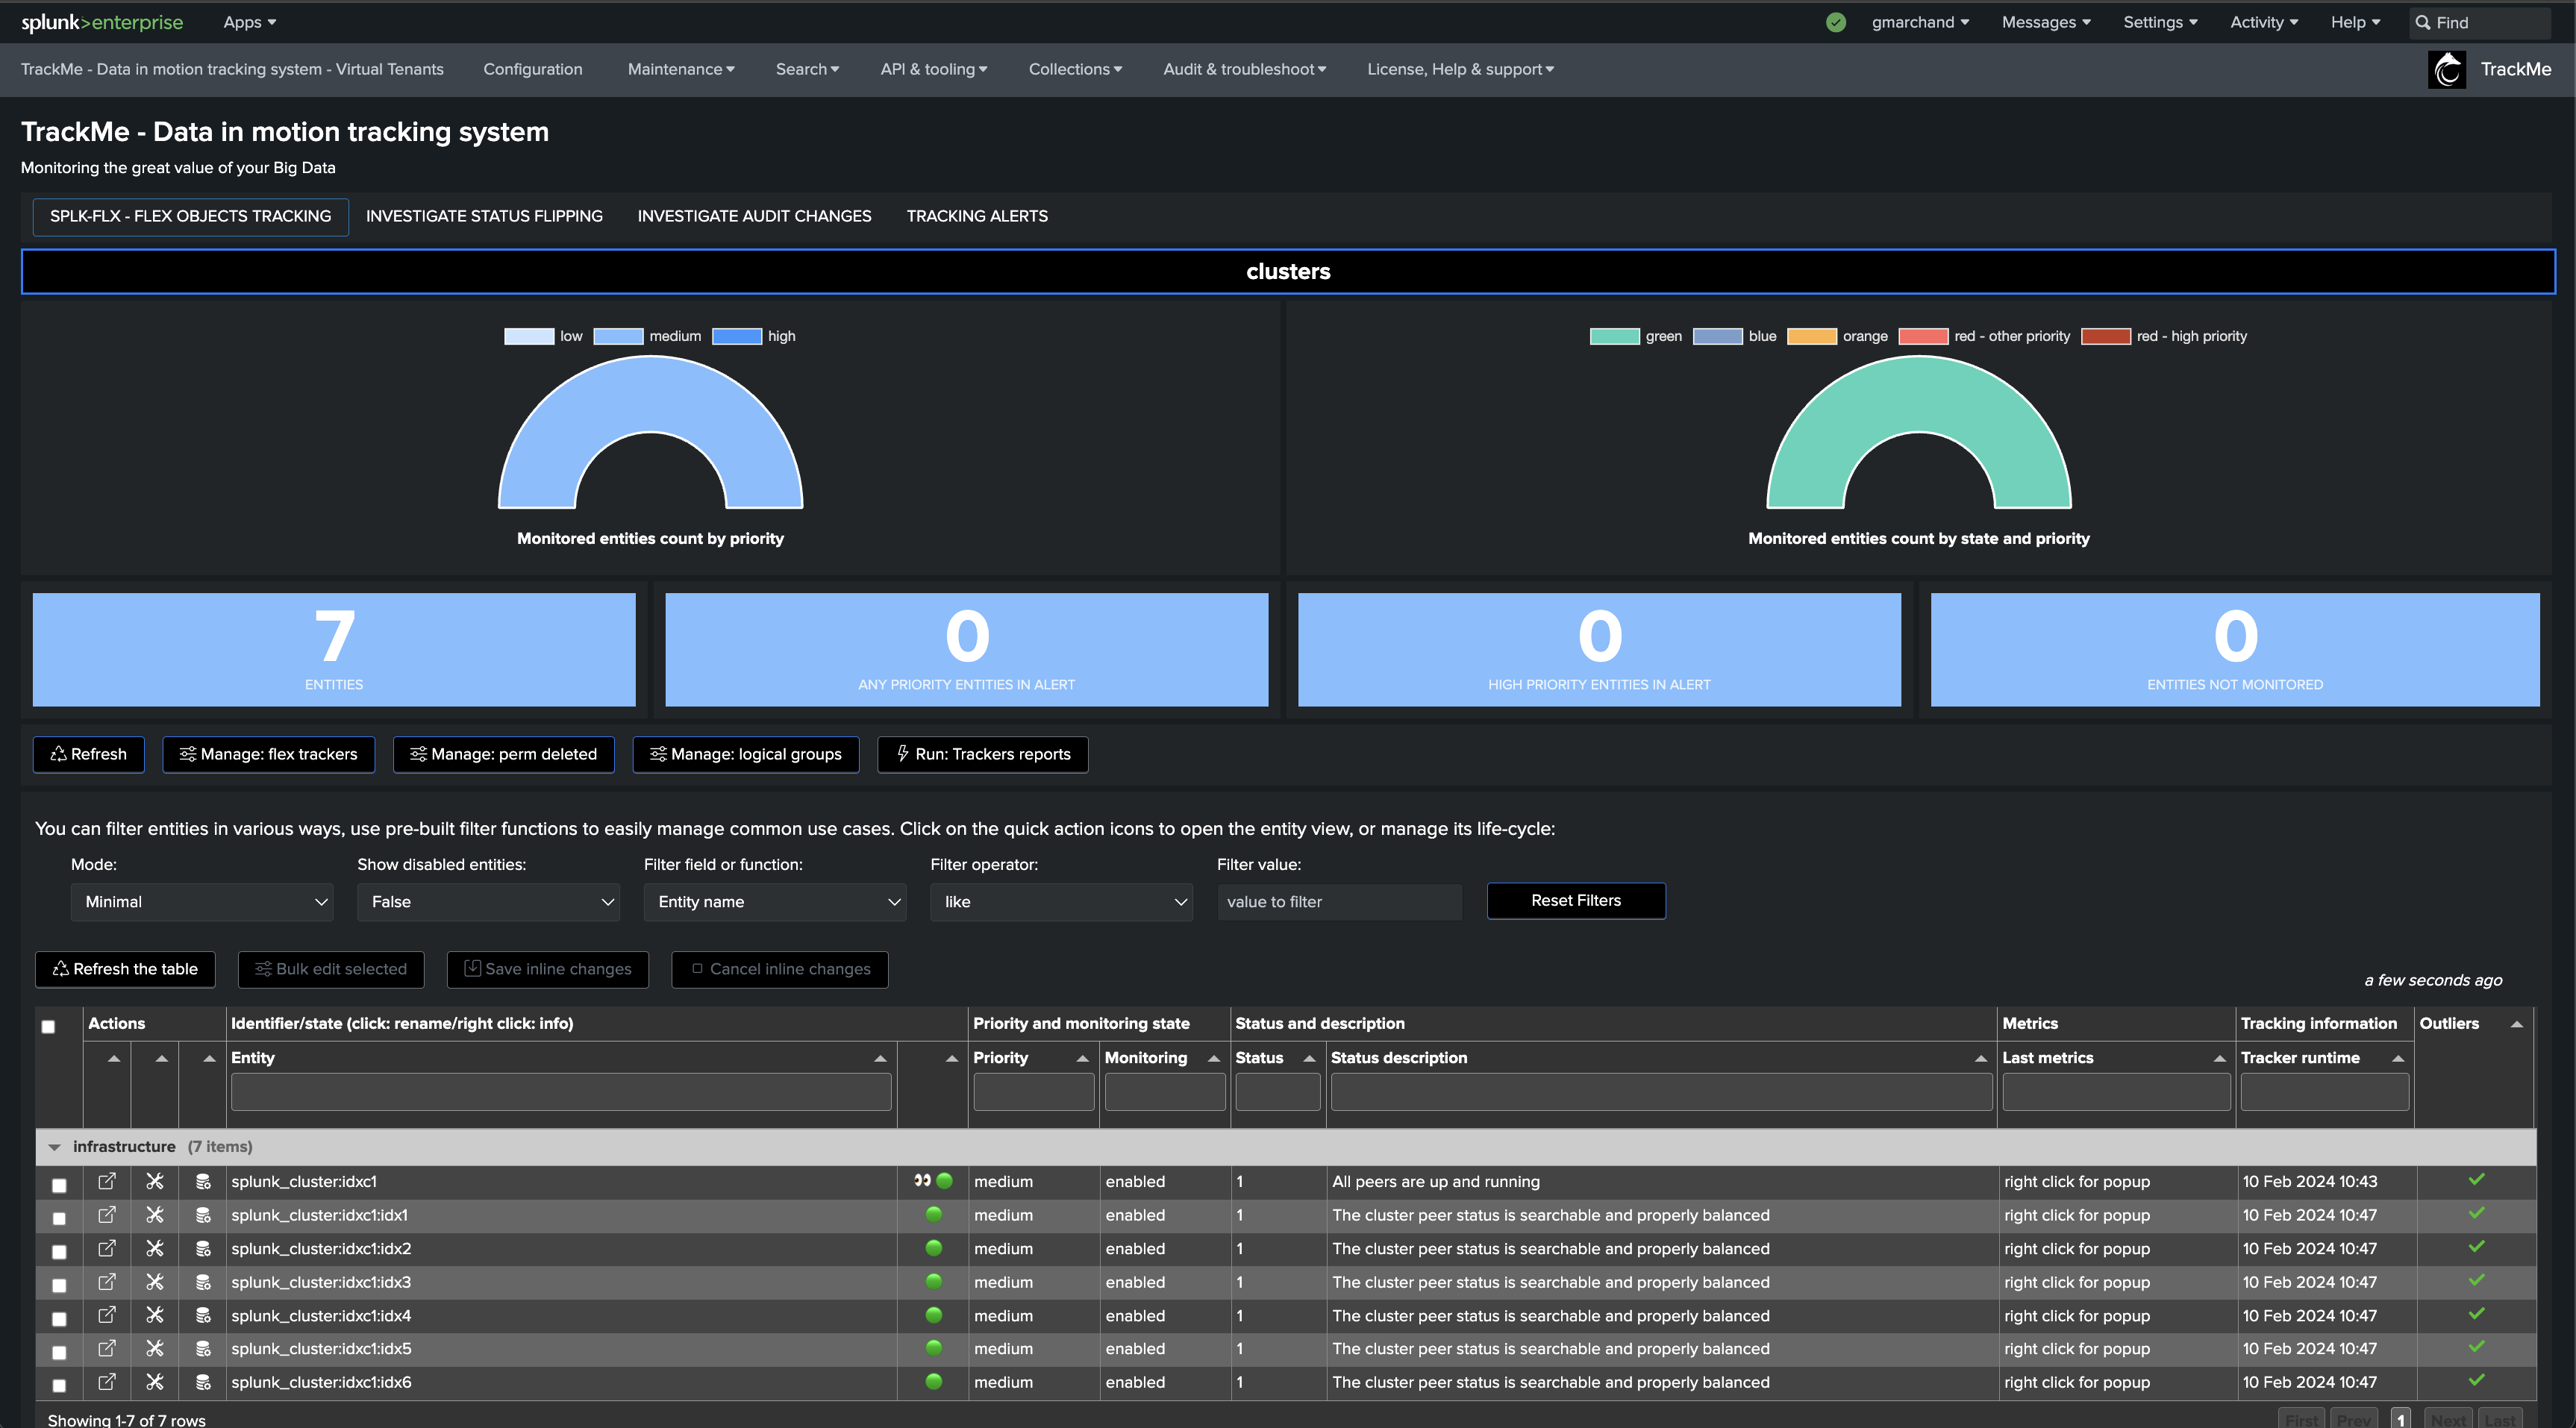
Task: Collapse the infrastructure group row
Action: click(x=54, y=1147)
